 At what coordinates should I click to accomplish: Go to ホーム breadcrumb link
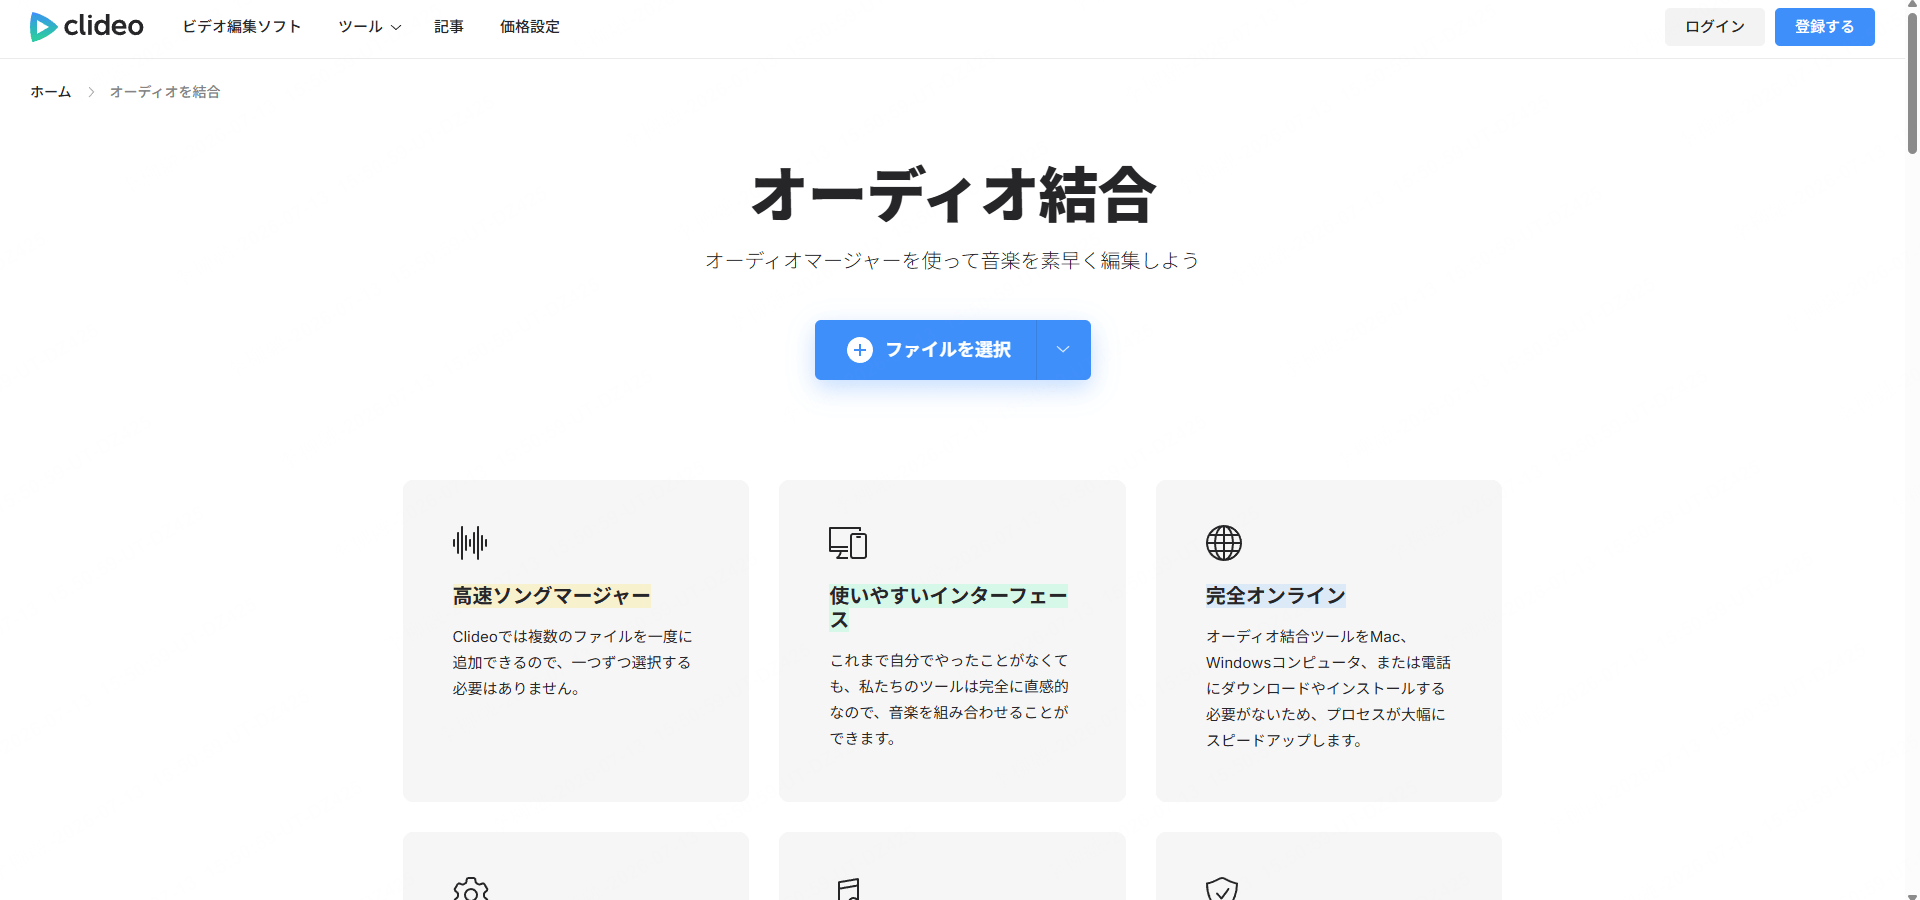coord(51,92)
